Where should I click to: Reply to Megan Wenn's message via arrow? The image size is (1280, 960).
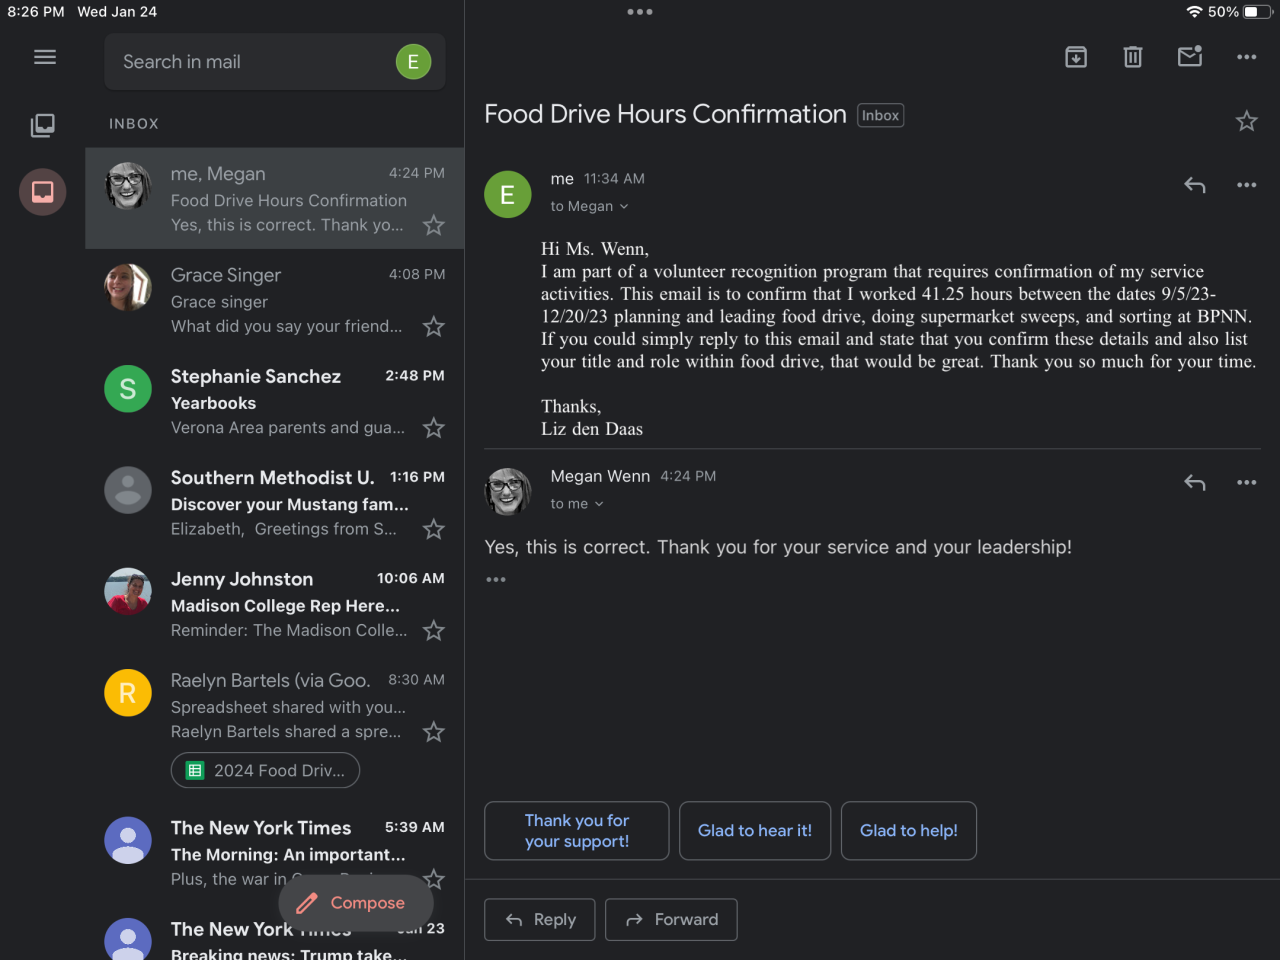1195,483
